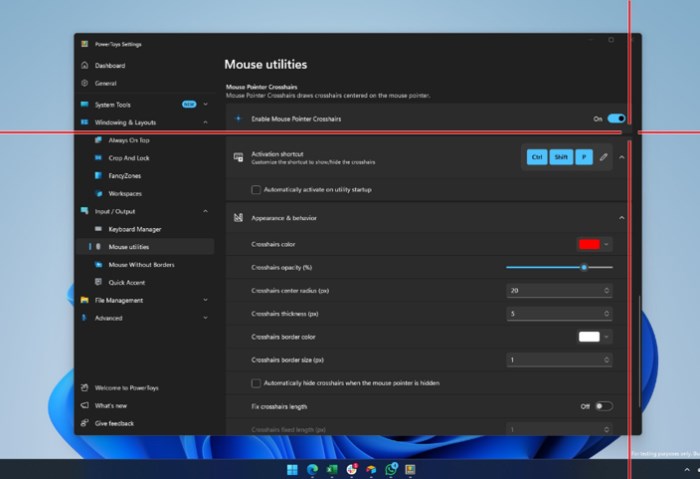Click the Crop And Lock icon
700x479 pixels.
click(99, 158)
